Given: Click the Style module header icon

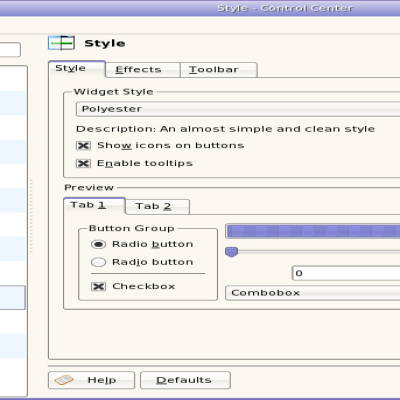Looking at the screenshot, I should pyautogui.click(x=61, y=43).
